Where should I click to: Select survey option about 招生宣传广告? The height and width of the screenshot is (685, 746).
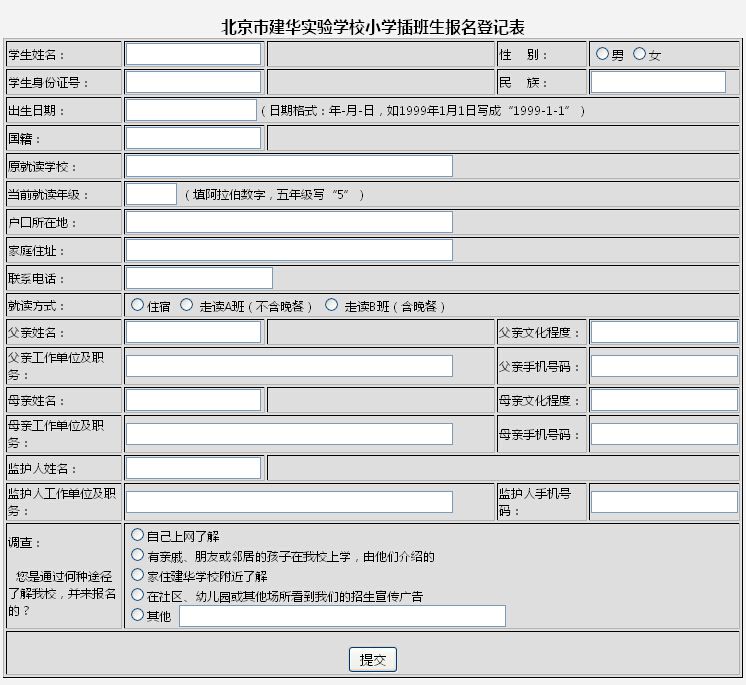coord(137,595)
